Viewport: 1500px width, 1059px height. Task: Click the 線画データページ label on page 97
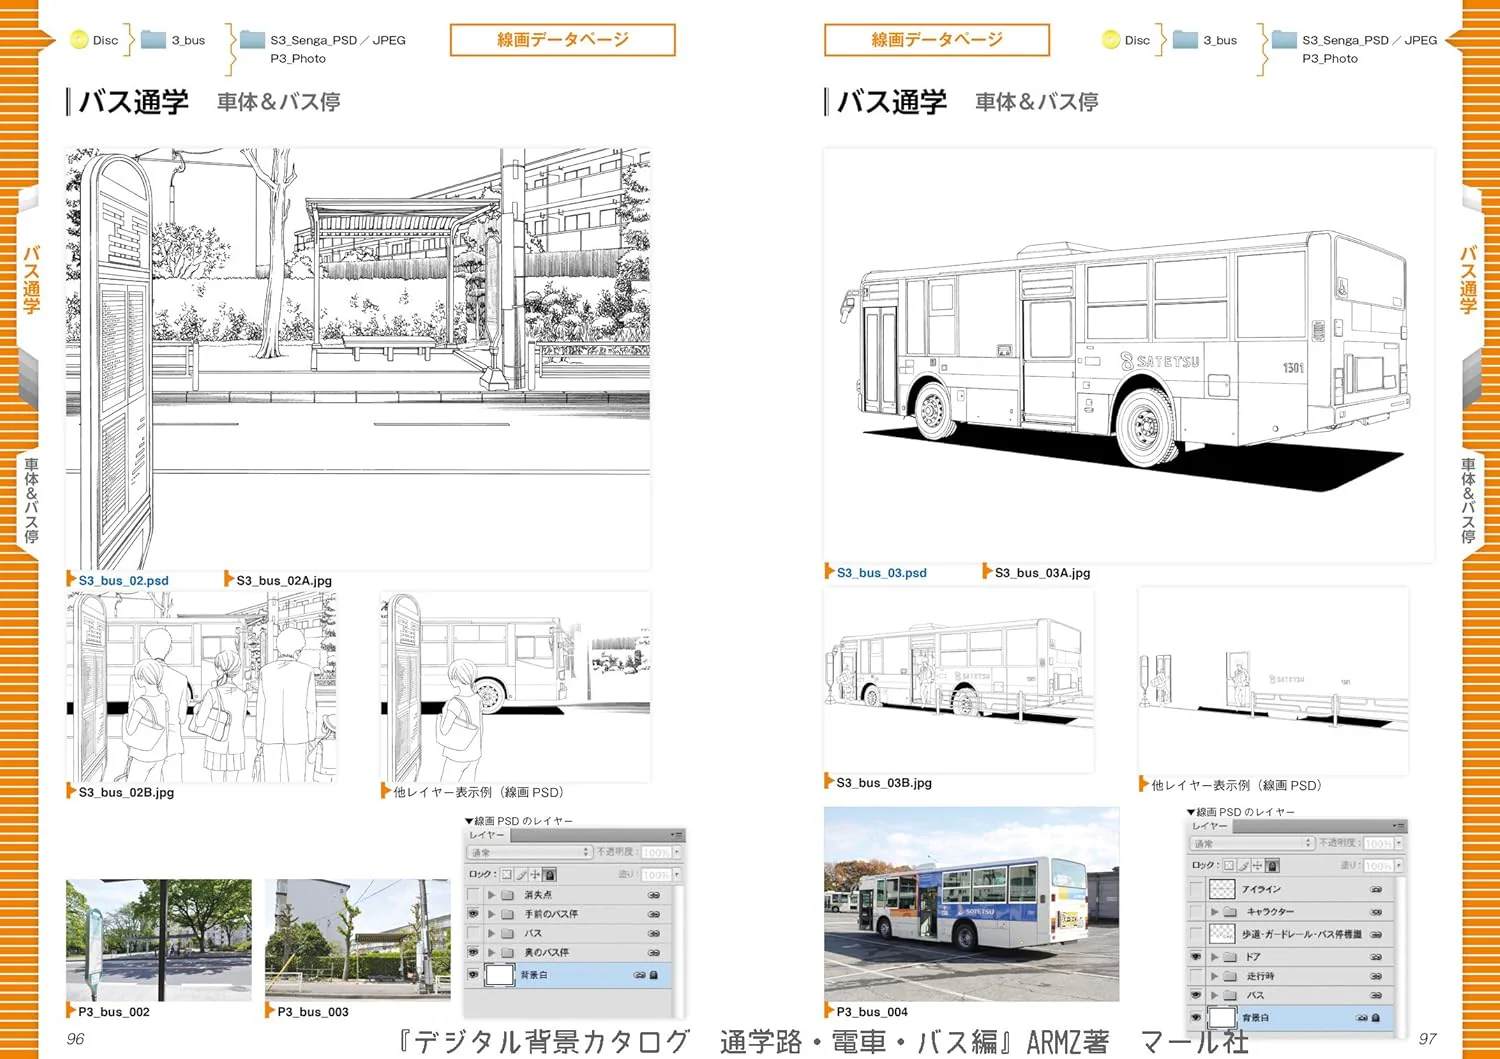[937, 40]
